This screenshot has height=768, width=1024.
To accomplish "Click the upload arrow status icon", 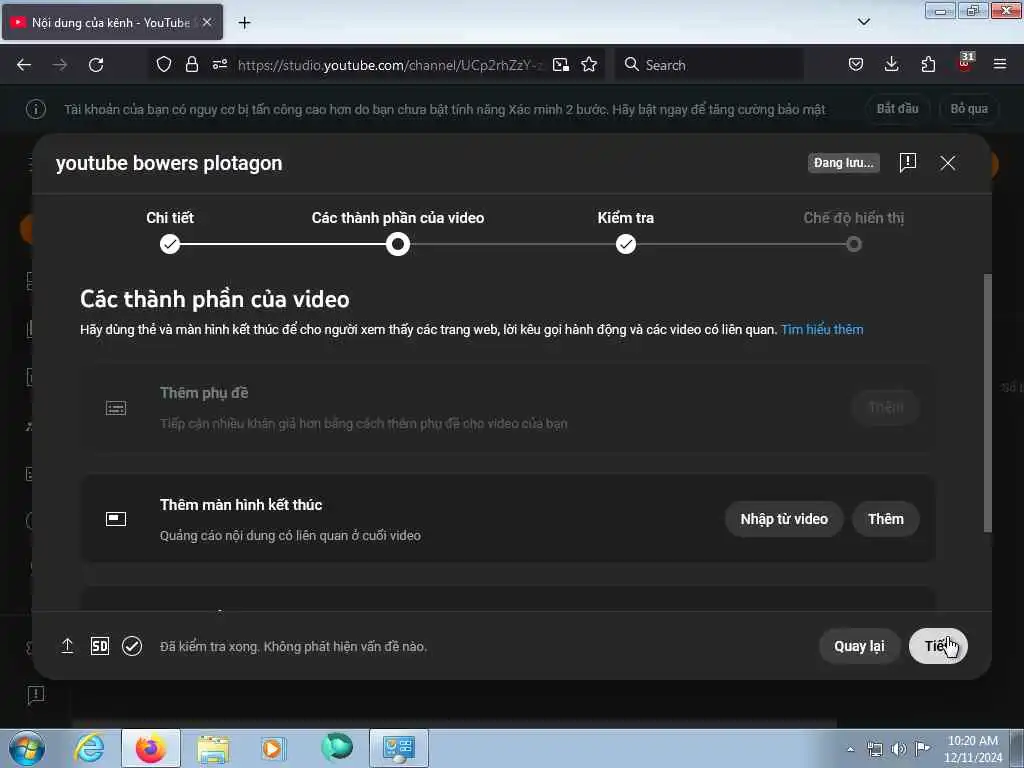I will click(x=67, y=646).
